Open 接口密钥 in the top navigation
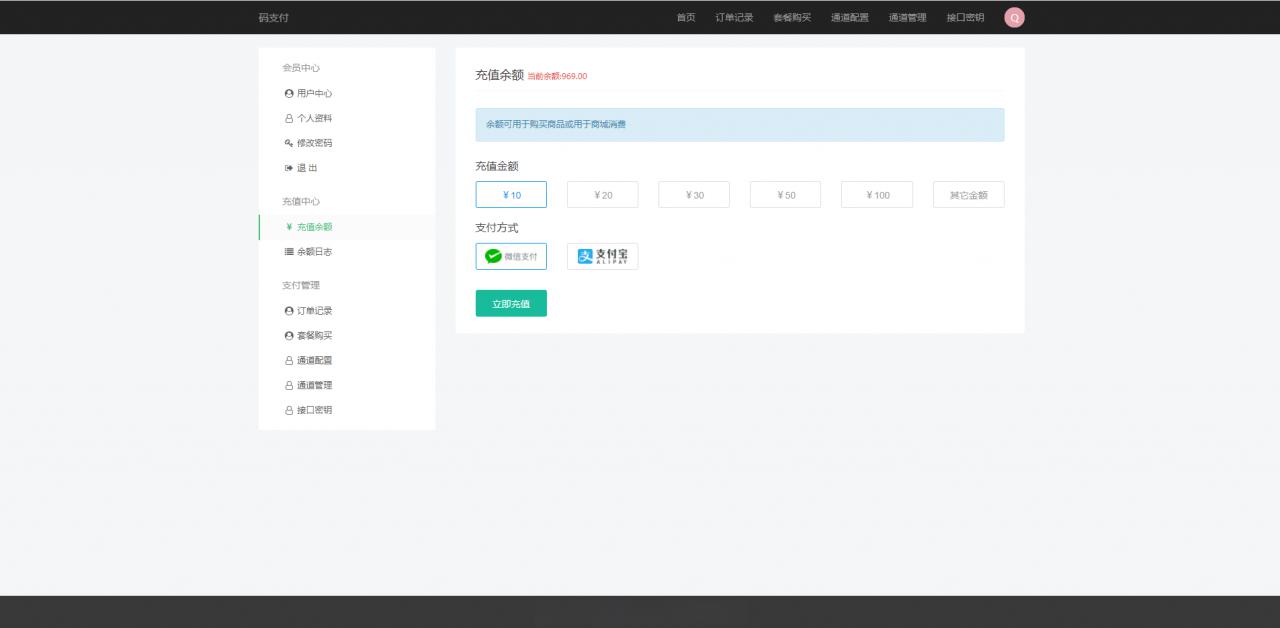The width and height of the screenshot is (1280, 628). pyautogui.click(x=966, y=18)
